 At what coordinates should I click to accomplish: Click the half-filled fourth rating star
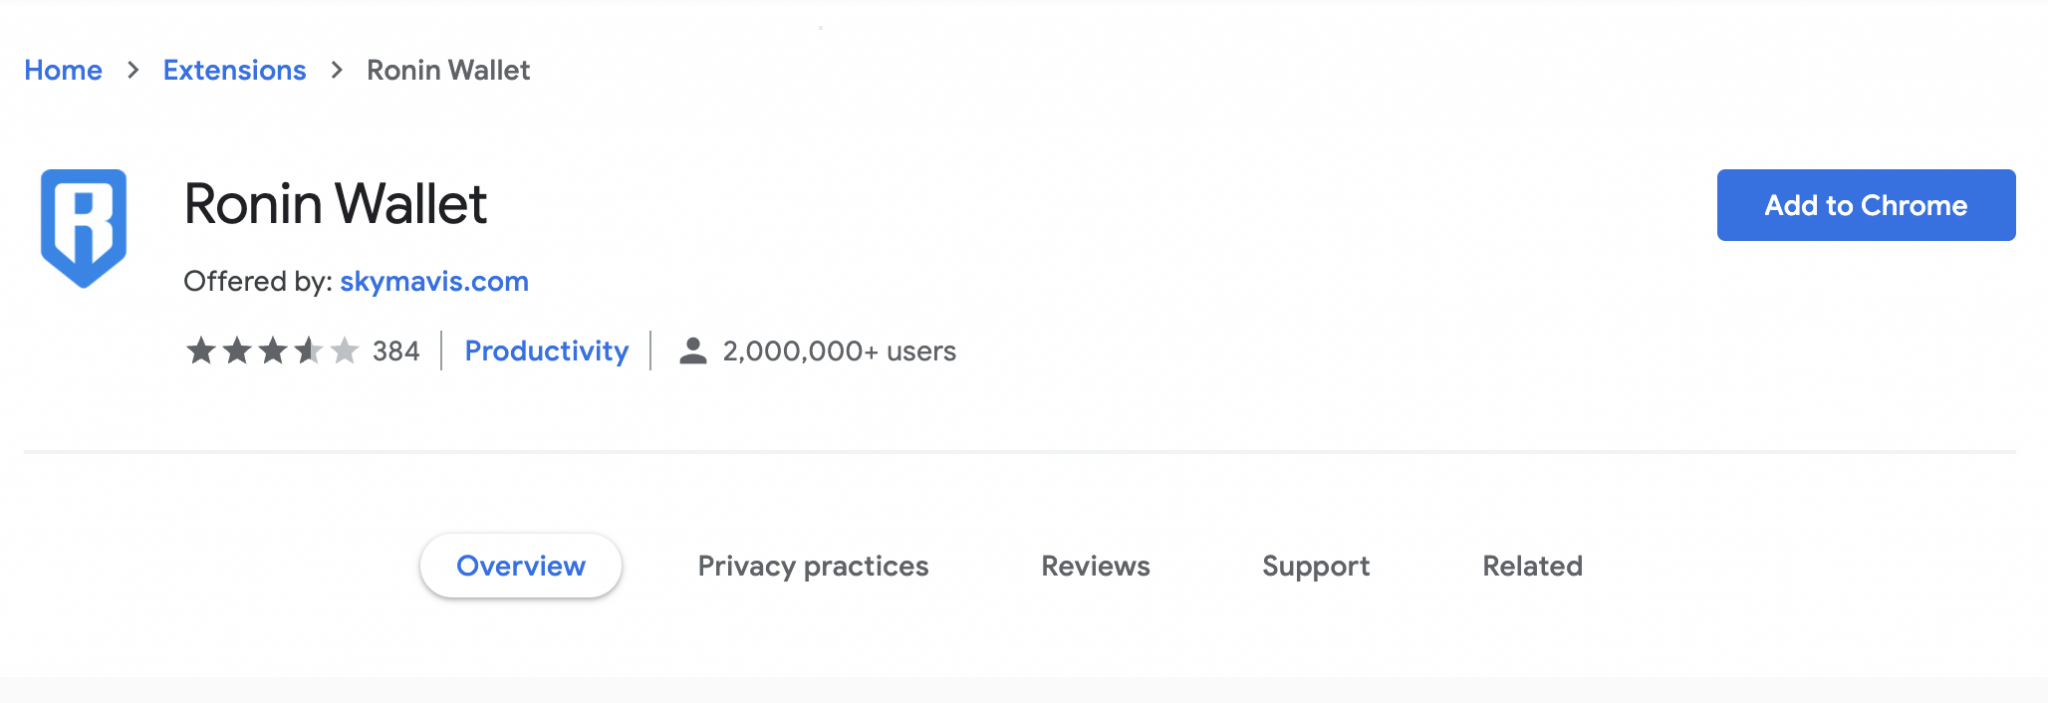point(309,351)
